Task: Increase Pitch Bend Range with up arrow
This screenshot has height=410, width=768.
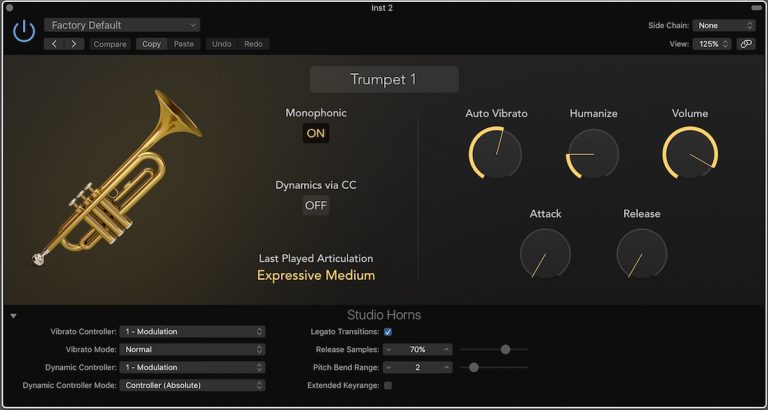Action: pyautogui.click(x=447, y=367)
